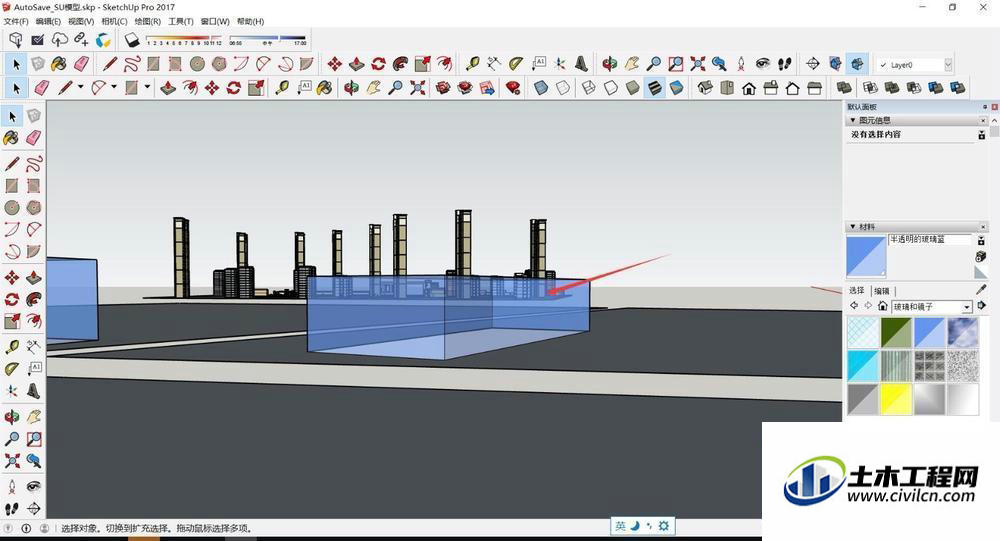The height and width of the screenshot is (541, 1000).
Task: Select Position Camera in the left toolbar
Action: (11, 487)
